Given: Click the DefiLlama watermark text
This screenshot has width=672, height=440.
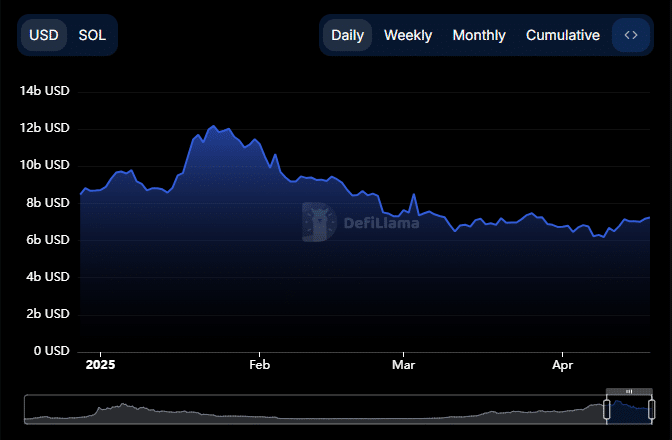Looking at the screenshot, I should click(381, 223).
